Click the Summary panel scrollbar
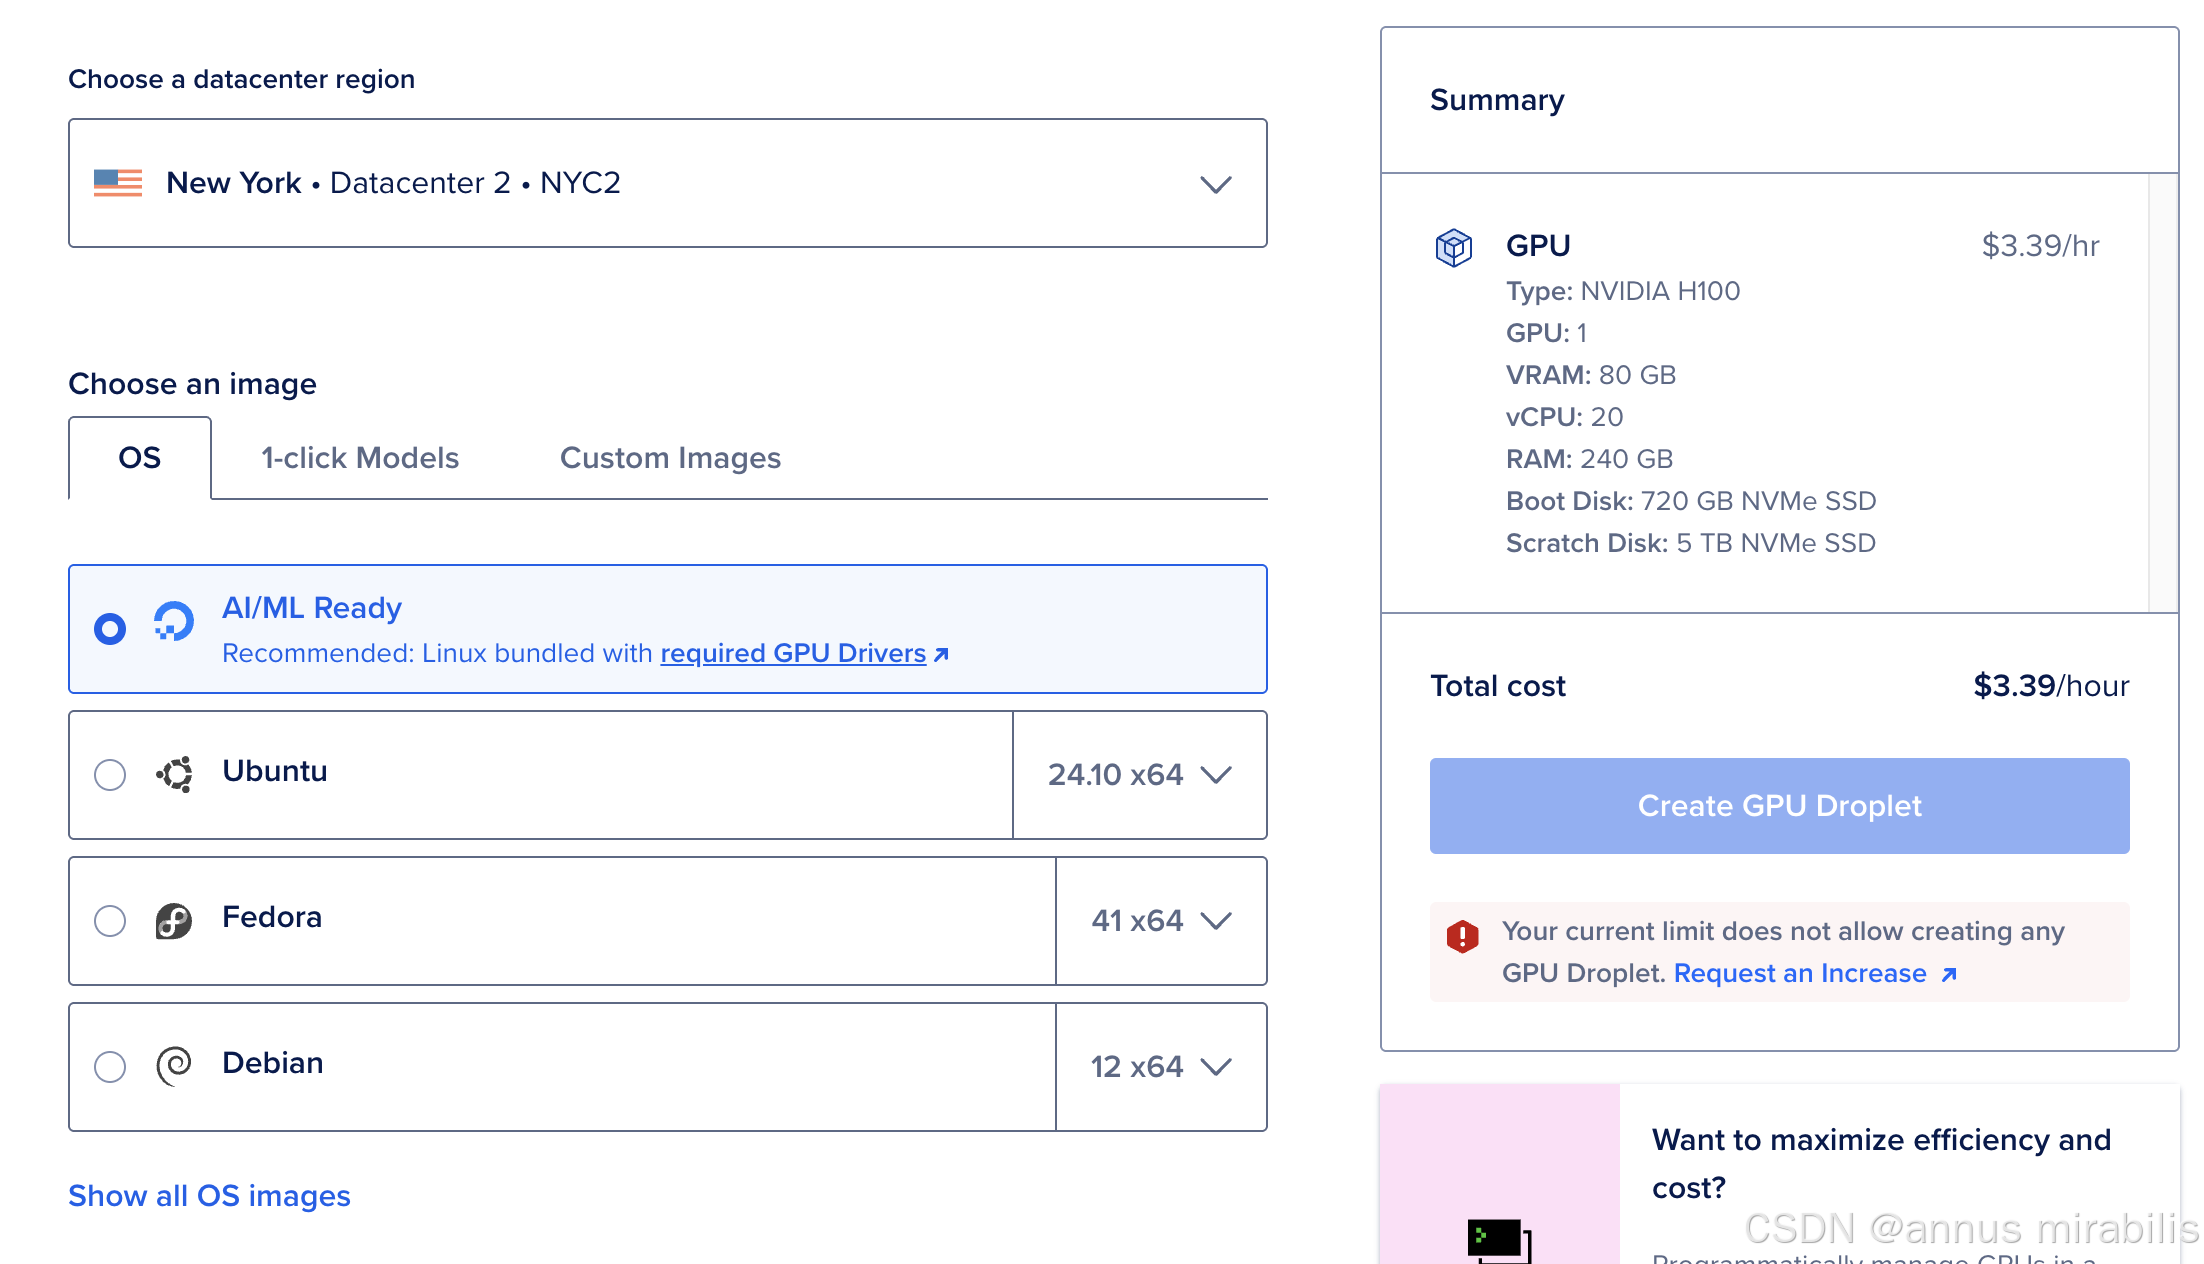The width and height of the screenshot is (2204, 1264). (2162, 392)
